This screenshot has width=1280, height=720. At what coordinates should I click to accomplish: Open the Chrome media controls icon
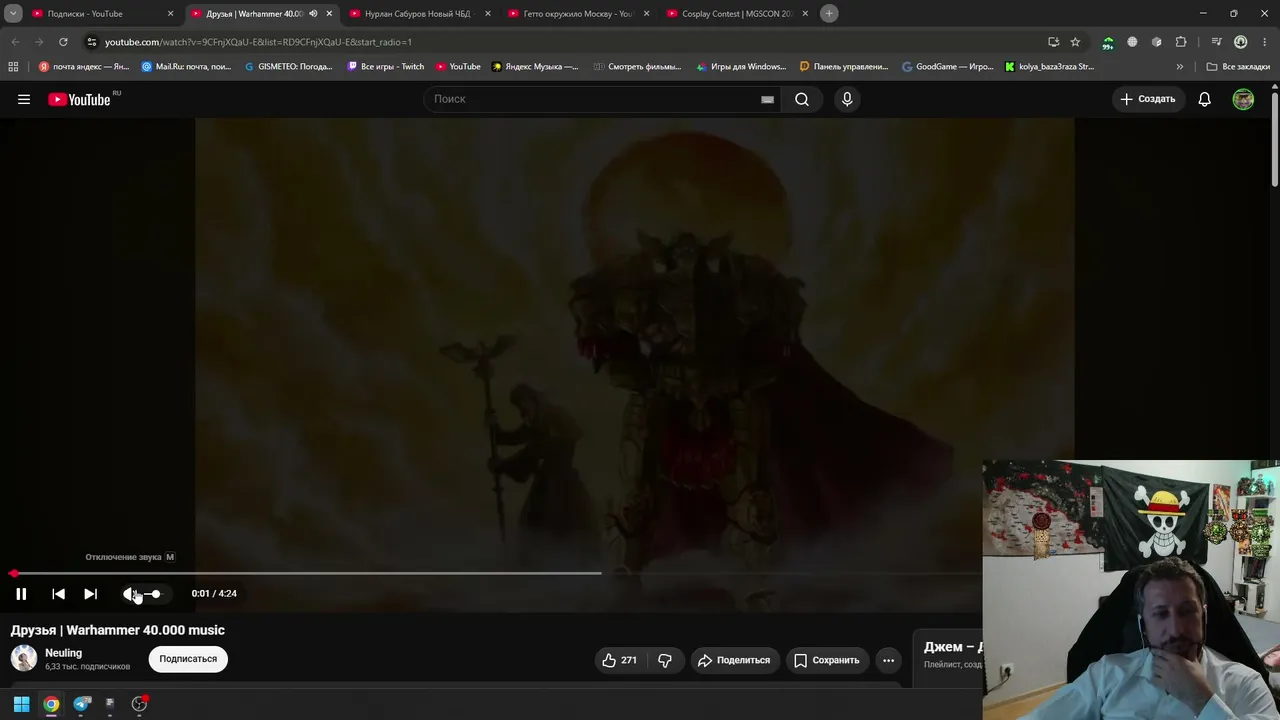point(1216,42)
